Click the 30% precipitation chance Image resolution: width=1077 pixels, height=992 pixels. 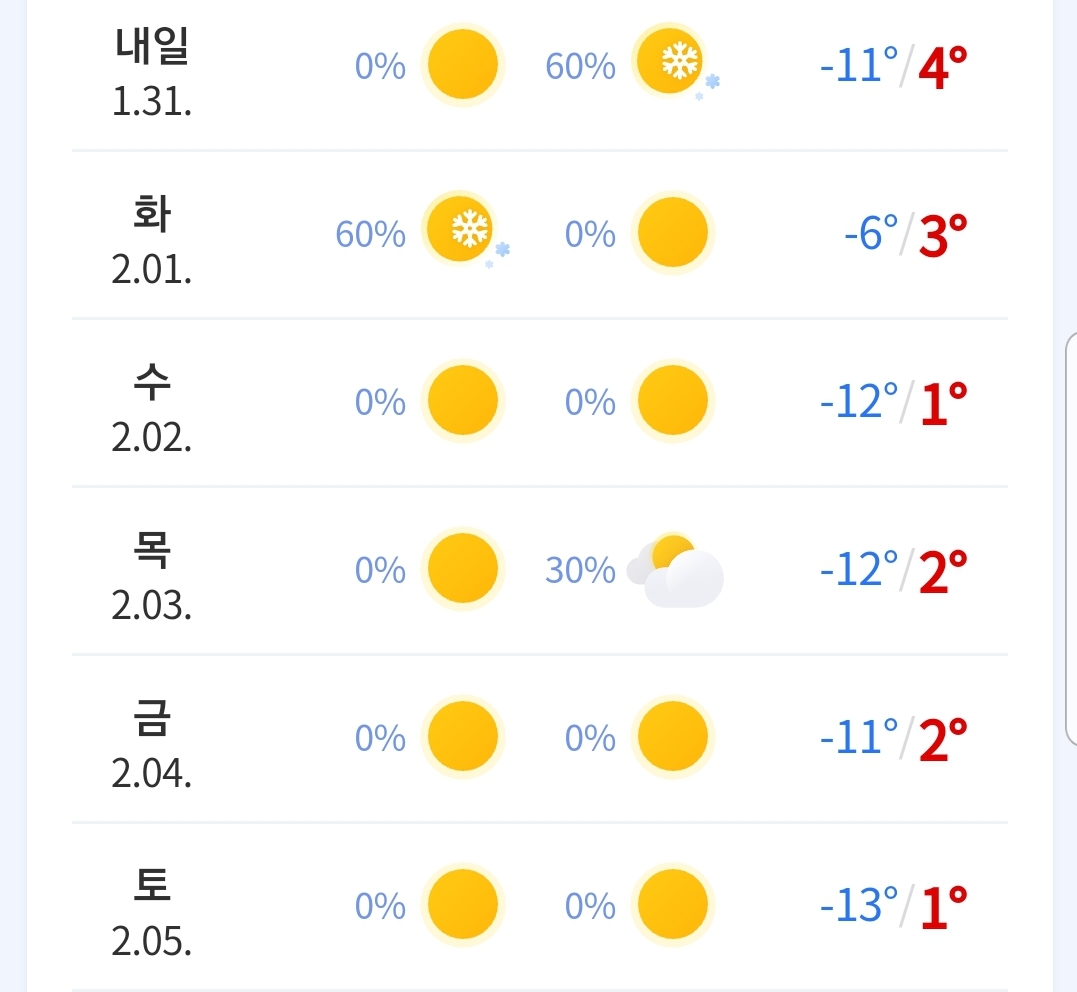tap(580, 570)
